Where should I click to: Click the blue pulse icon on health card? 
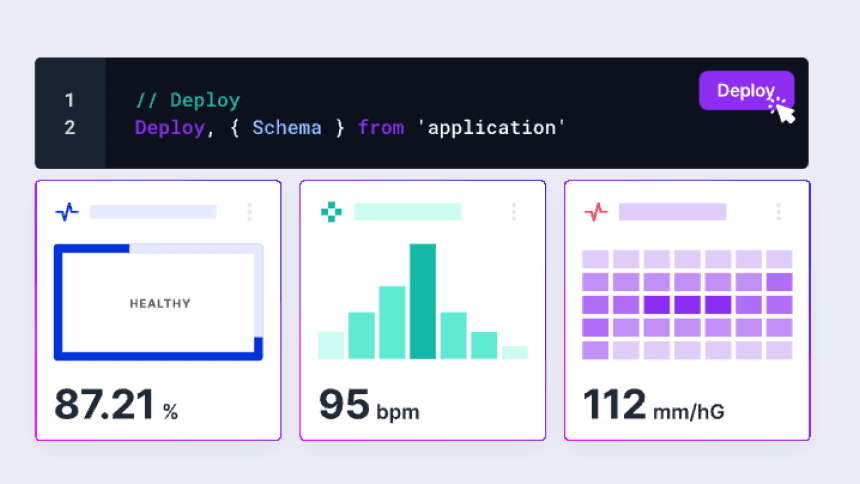(x=67, y=212)
